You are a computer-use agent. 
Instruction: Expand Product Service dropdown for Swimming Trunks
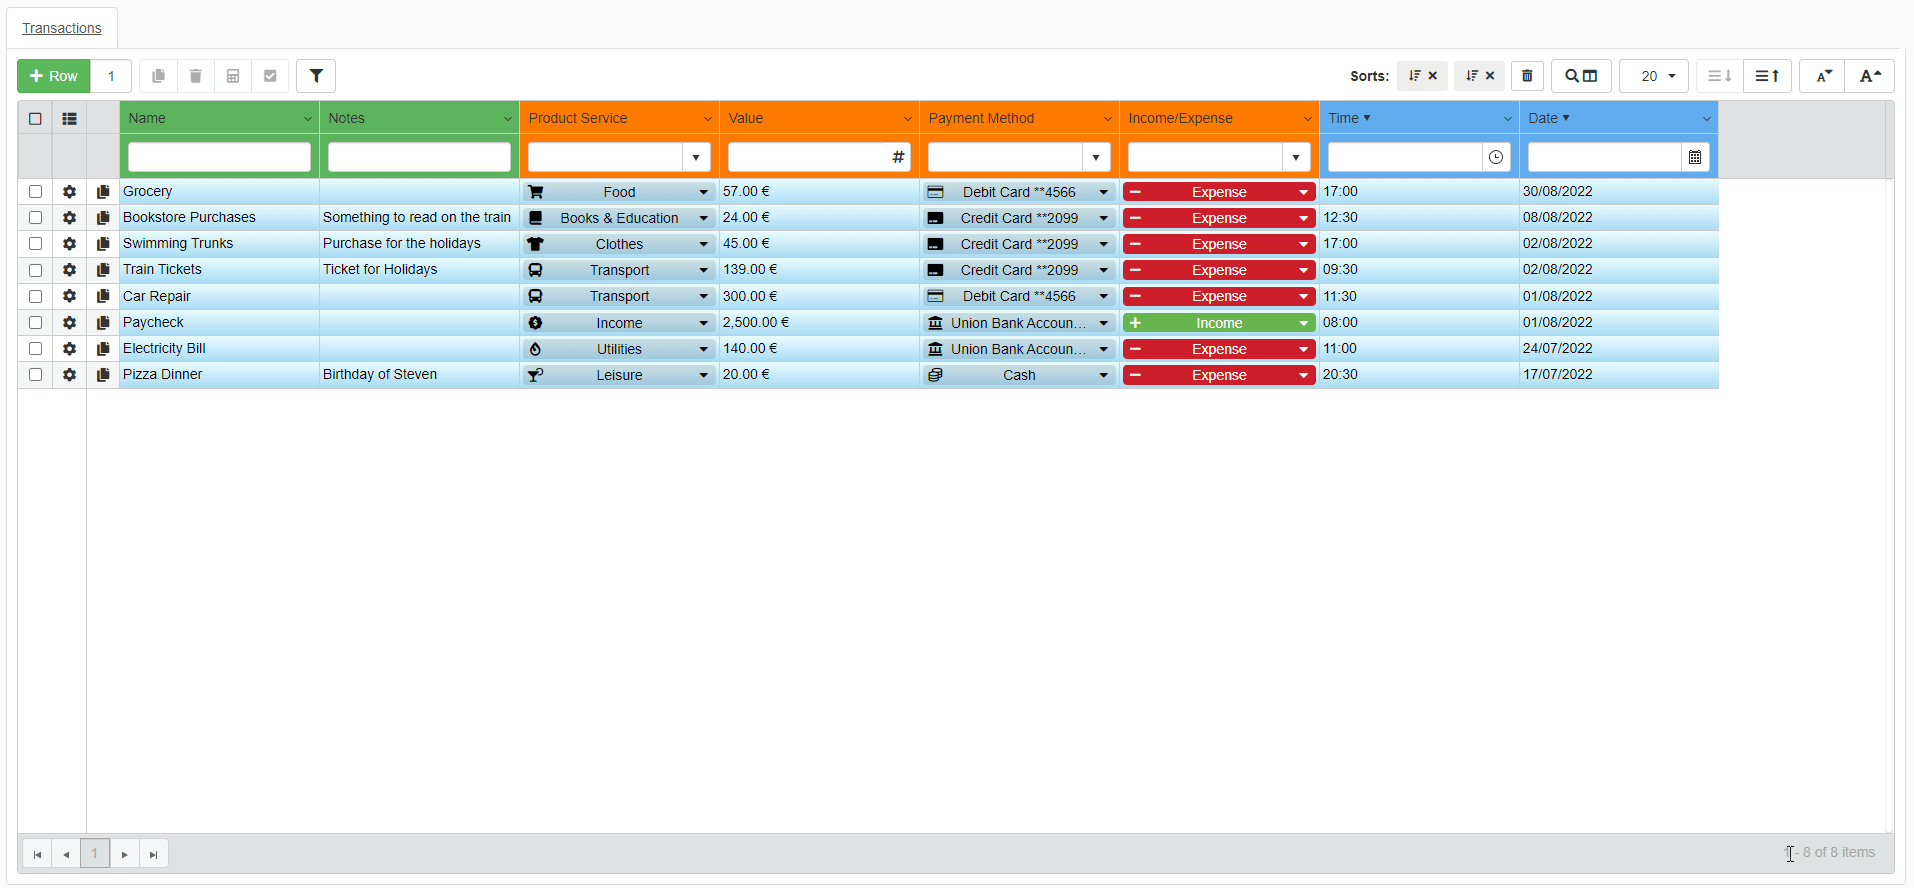click(x=703, y=244)
